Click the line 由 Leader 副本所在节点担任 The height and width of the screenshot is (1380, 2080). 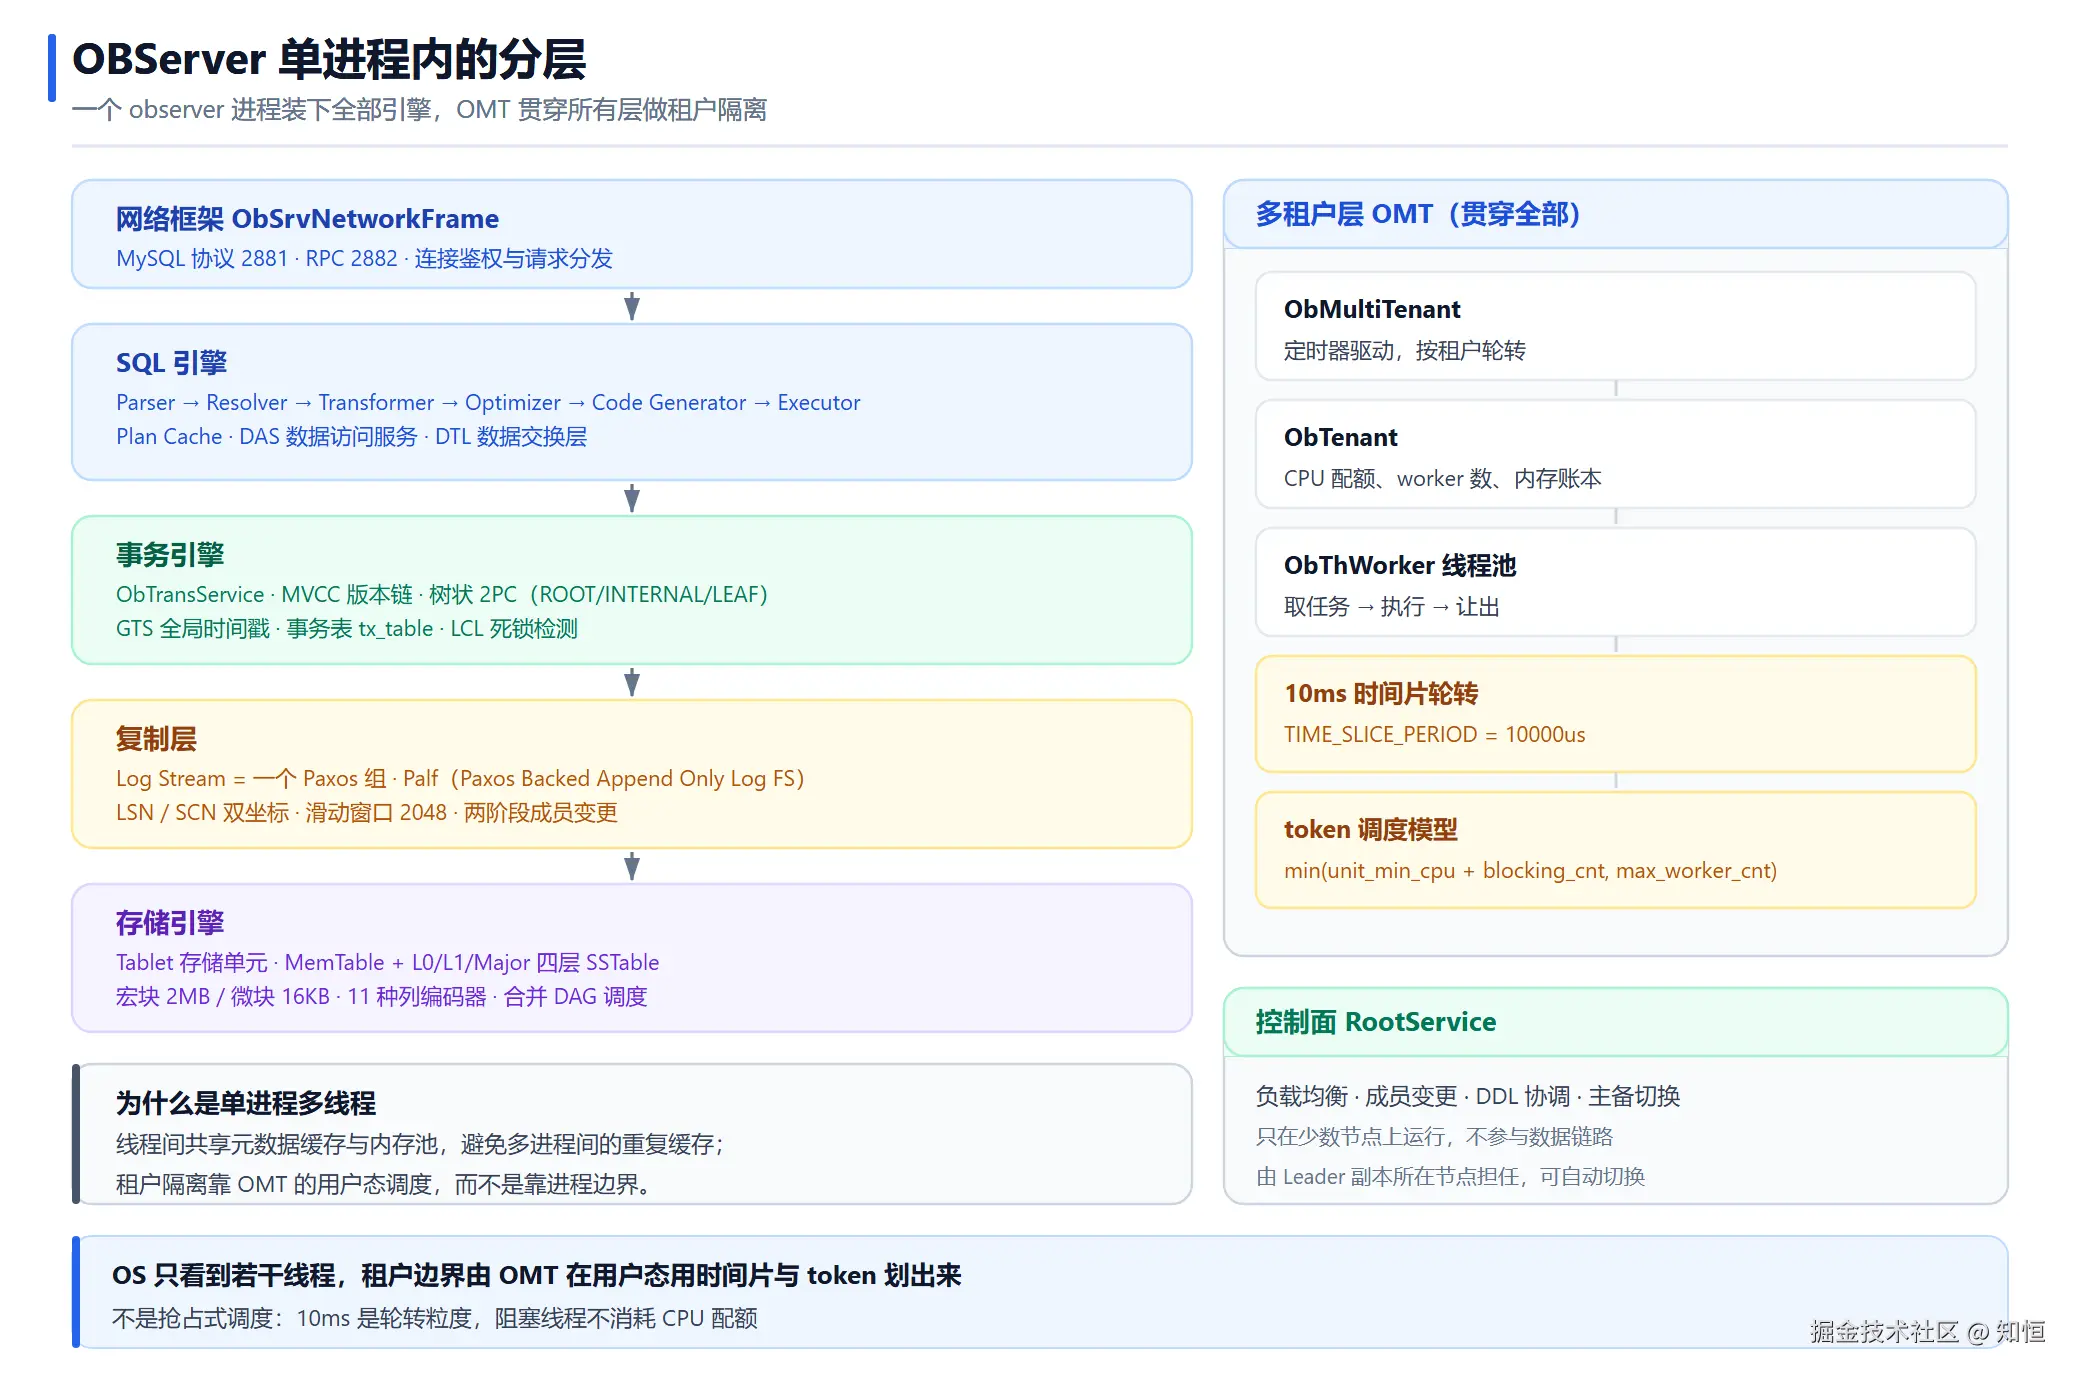click(1450, 1177)
